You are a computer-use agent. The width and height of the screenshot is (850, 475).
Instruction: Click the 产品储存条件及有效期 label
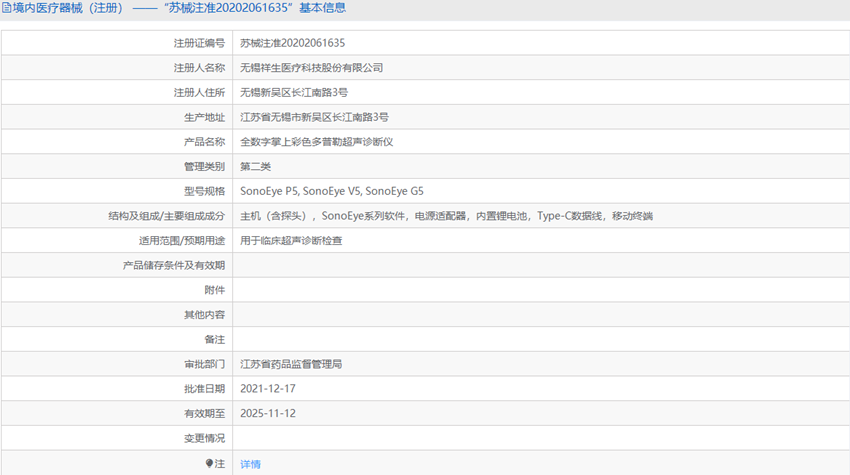(x=173, y=266)
